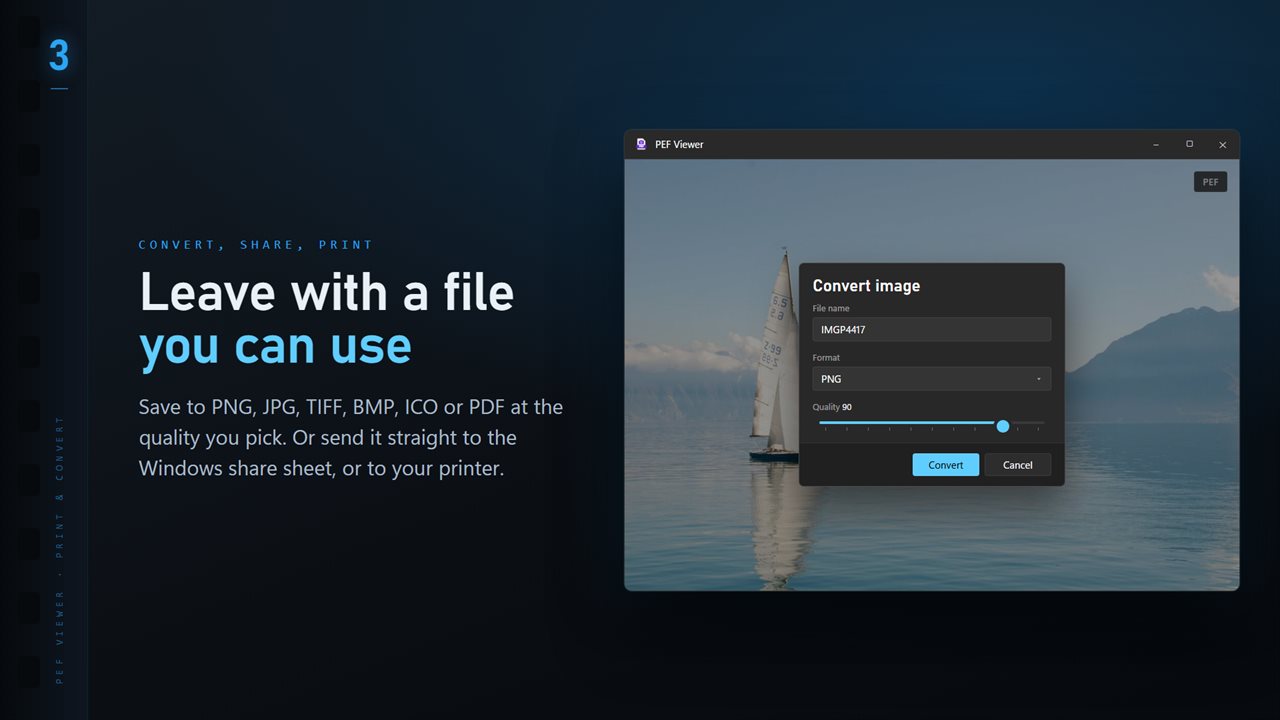Click the 'PEF Viewer' title text

pyautogui.click(x=679, y=145)
